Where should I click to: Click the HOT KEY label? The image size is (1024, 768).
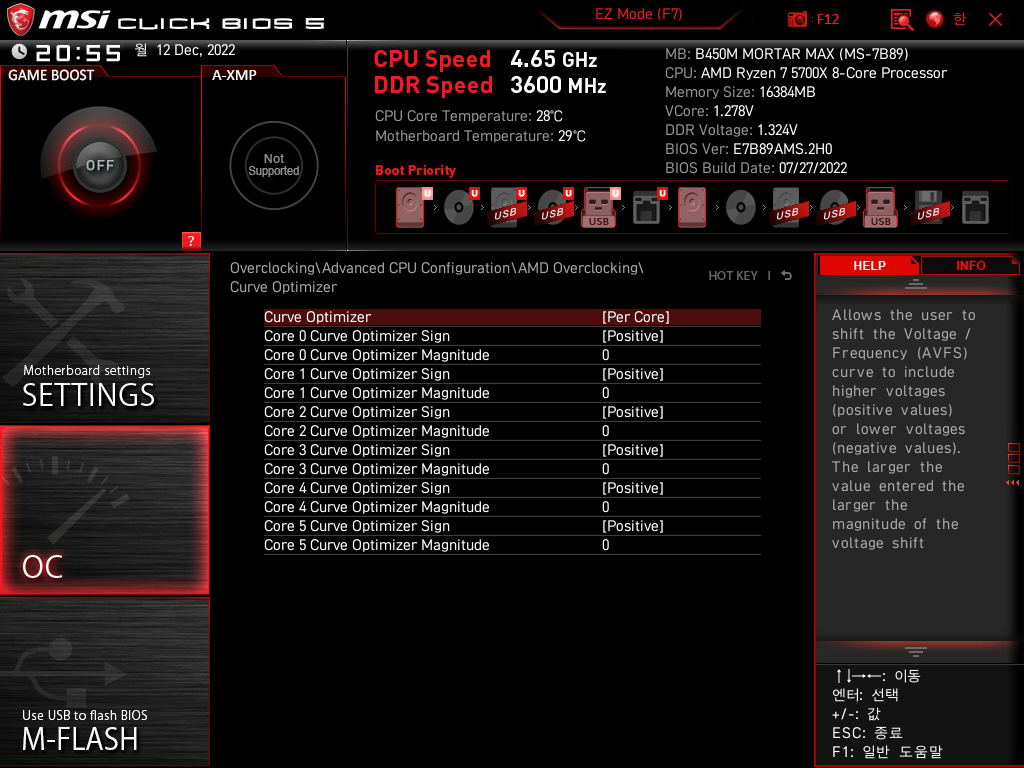click(x=733, y=276)
